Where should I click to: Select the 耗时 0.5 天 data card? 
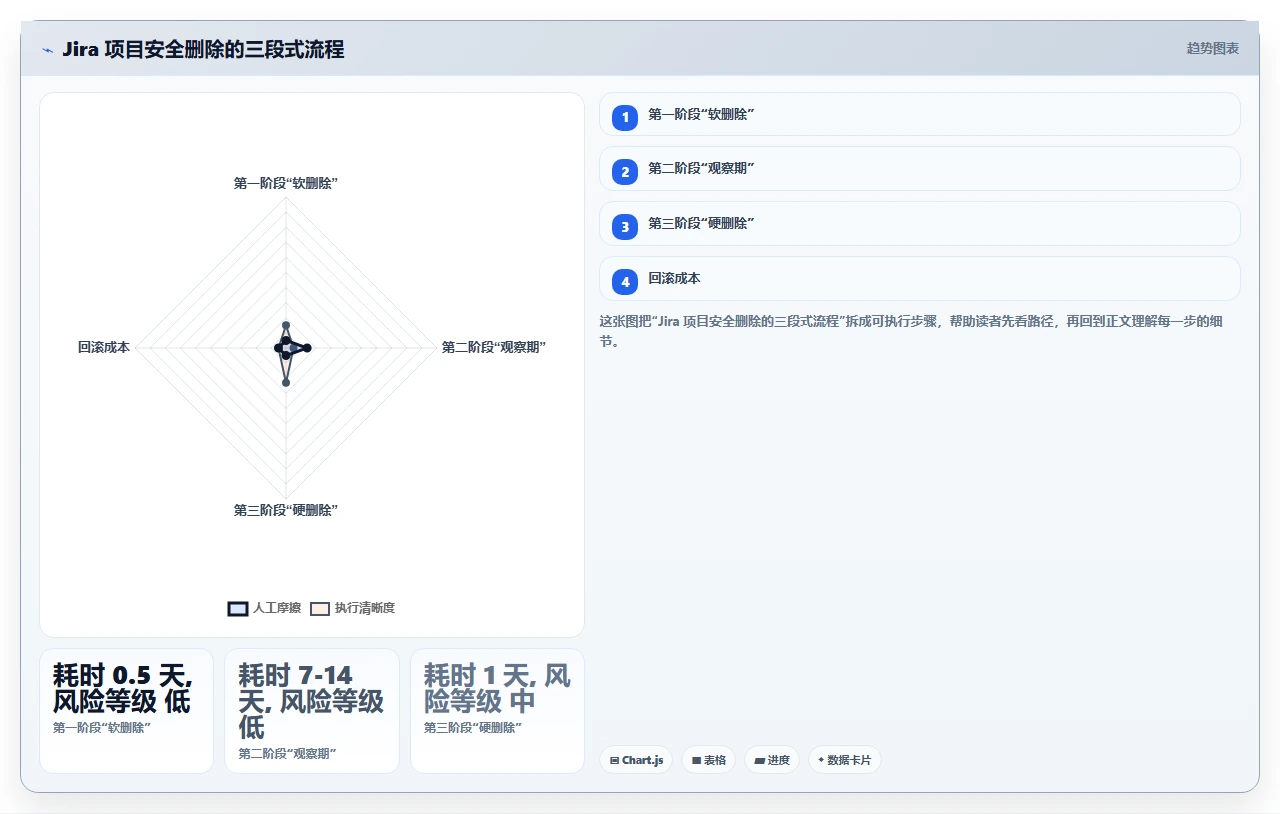point(126,710)
